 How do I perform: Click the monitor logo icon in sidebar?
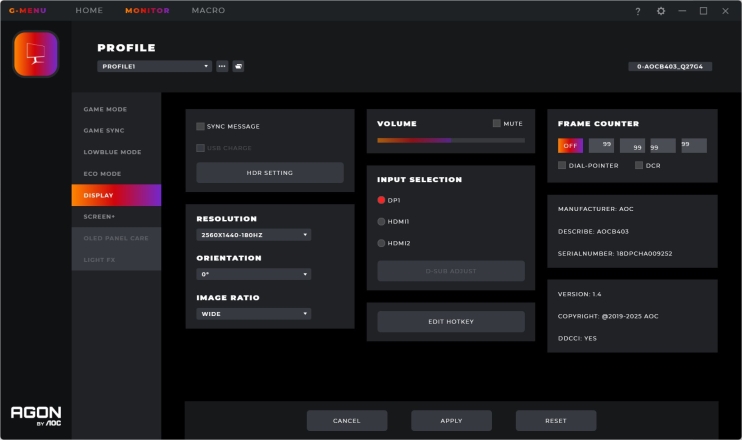tap(35, 54)
